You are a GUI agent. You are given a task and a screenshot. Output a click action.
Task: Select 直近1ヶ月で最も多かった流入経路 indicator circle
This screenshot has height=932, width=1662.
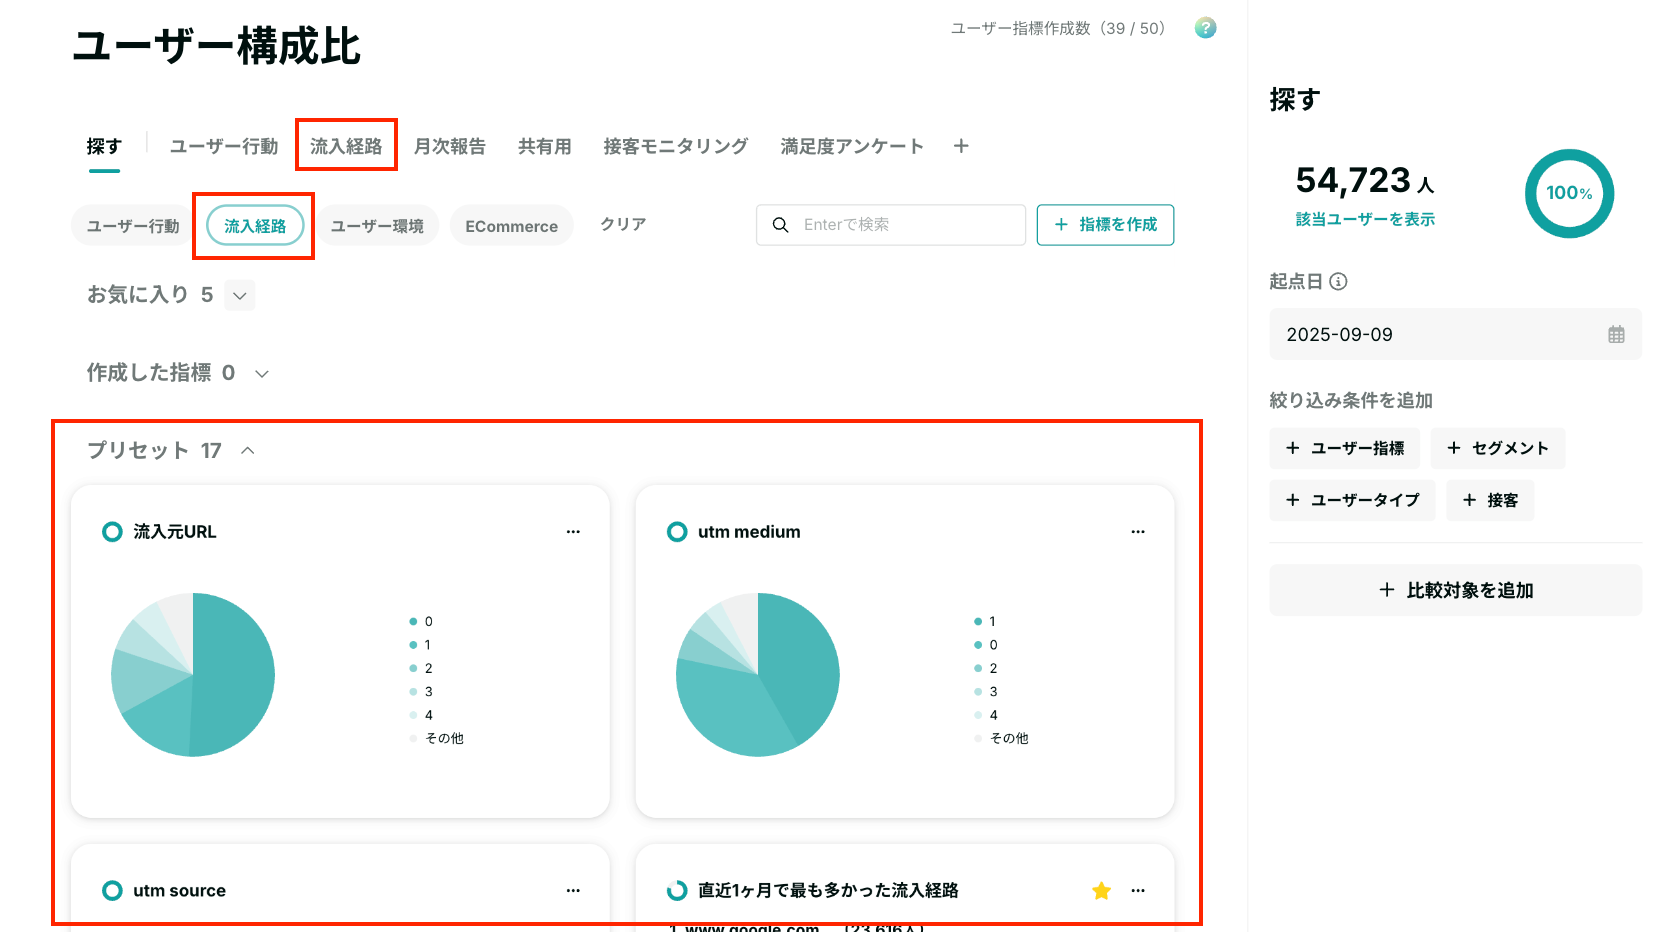coord(677,890)
